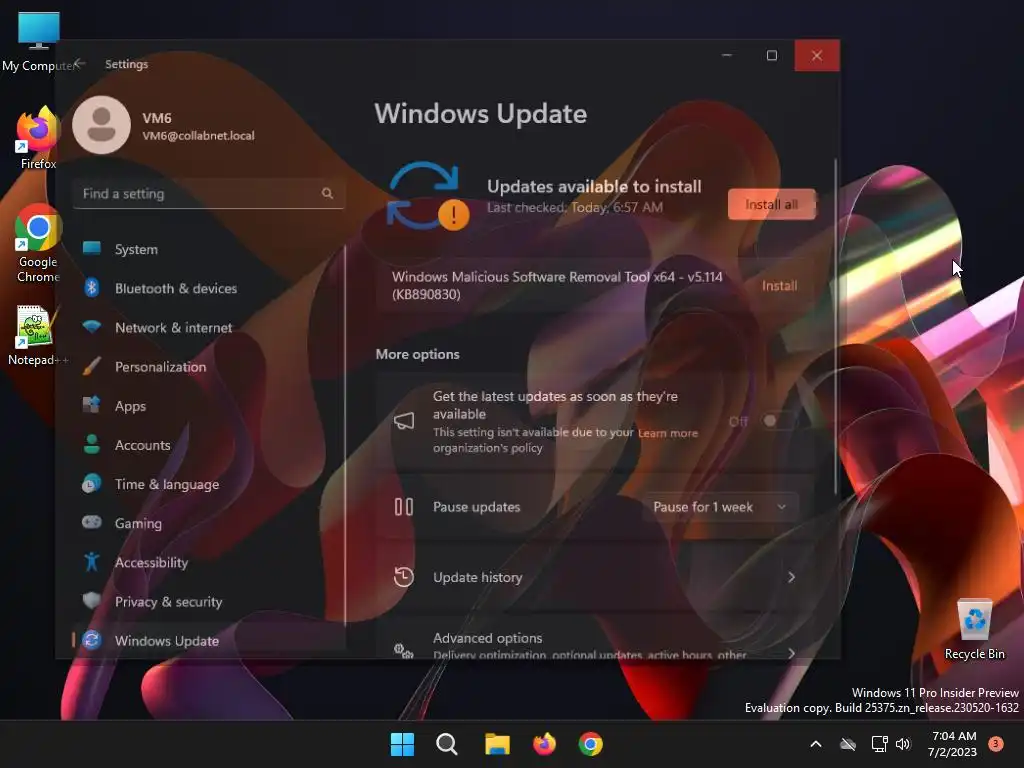Screen dimensions: 1024x768
Task: Click the Advanced options gears icon
Action: [x=404, y=650]
